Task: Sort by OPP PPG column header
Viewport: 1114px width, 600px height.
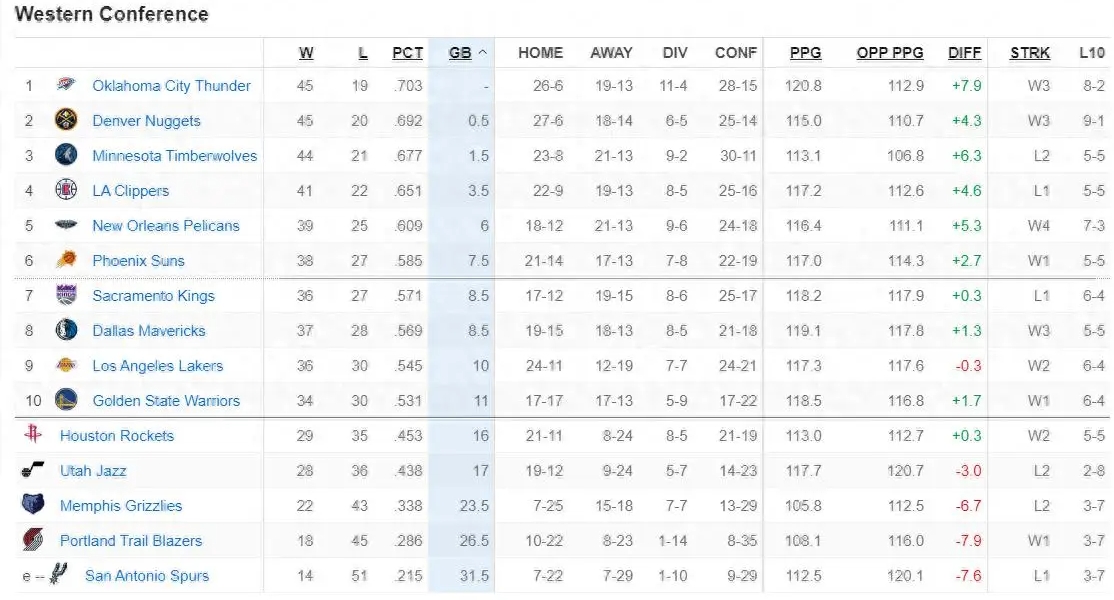Action: pos(889,53)
